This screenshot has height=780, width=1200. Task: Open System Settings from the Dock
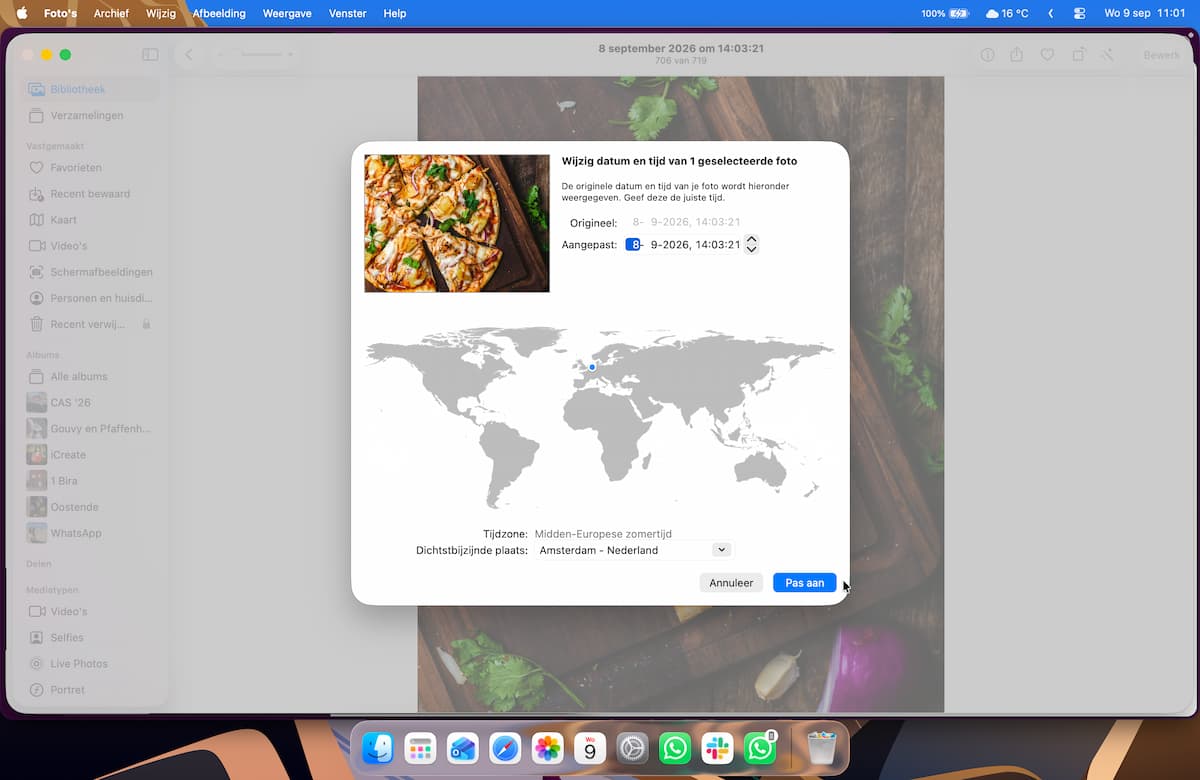(633, 747)
